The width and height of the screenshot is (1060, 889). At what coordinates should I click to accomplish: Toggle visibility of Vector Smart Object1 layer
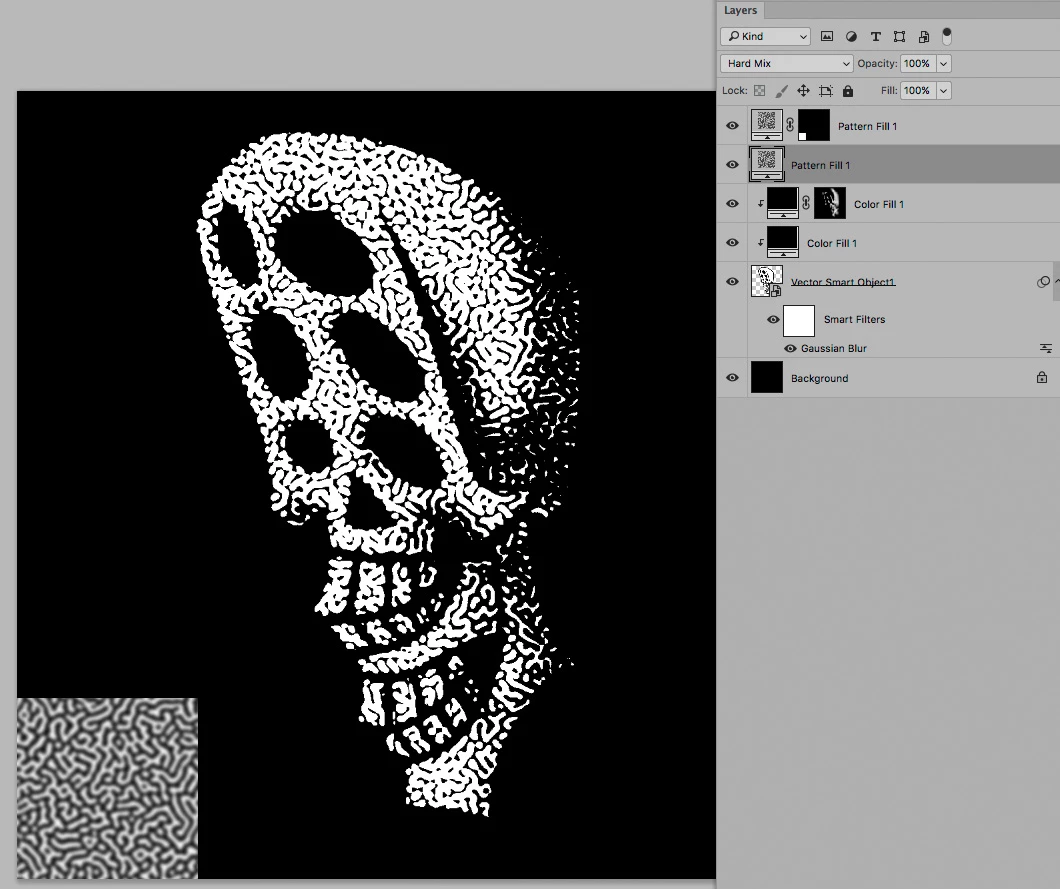point(732,281)
